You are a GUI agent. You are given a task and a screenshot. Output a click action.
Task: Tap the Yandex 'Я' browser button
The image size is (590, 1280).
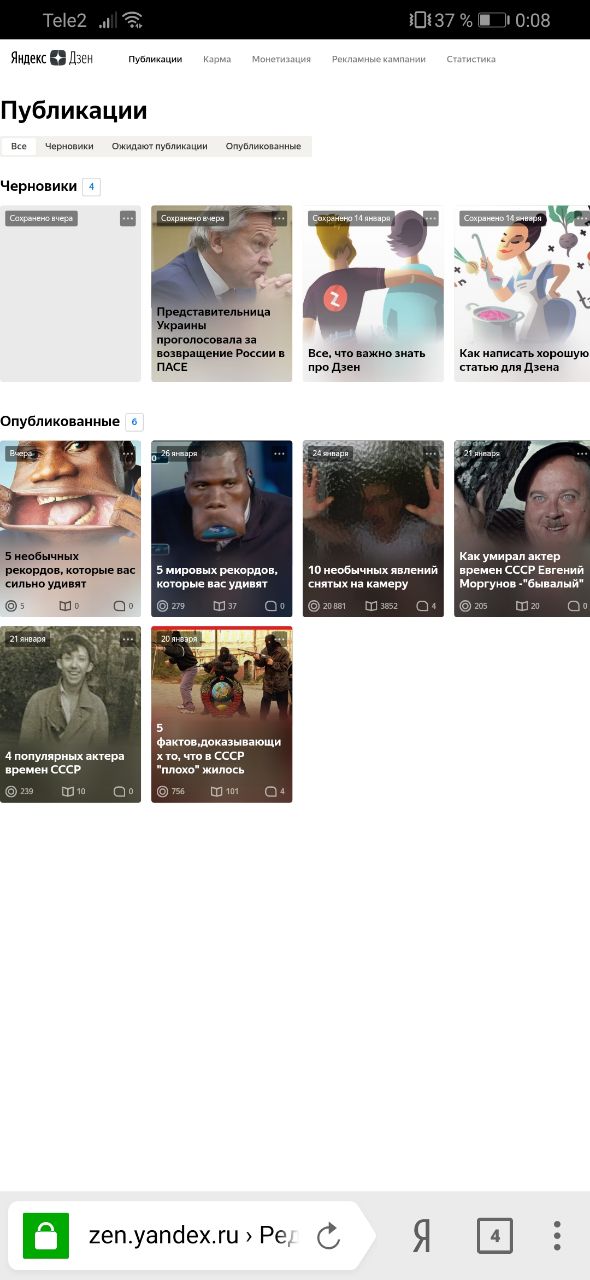click(422, 1236)
